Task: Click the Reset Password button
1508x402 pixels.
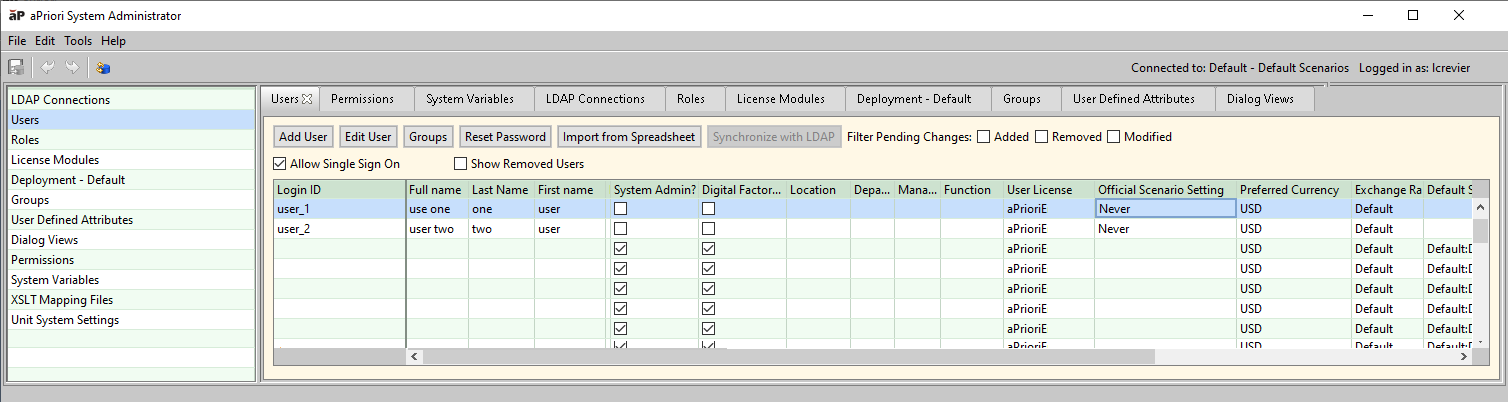Action: pyautogui.click(x=506, y=137)
